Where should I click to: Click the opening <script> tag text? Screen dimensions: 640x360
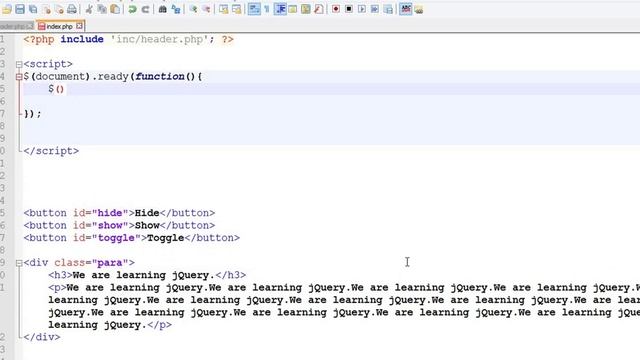48,64
